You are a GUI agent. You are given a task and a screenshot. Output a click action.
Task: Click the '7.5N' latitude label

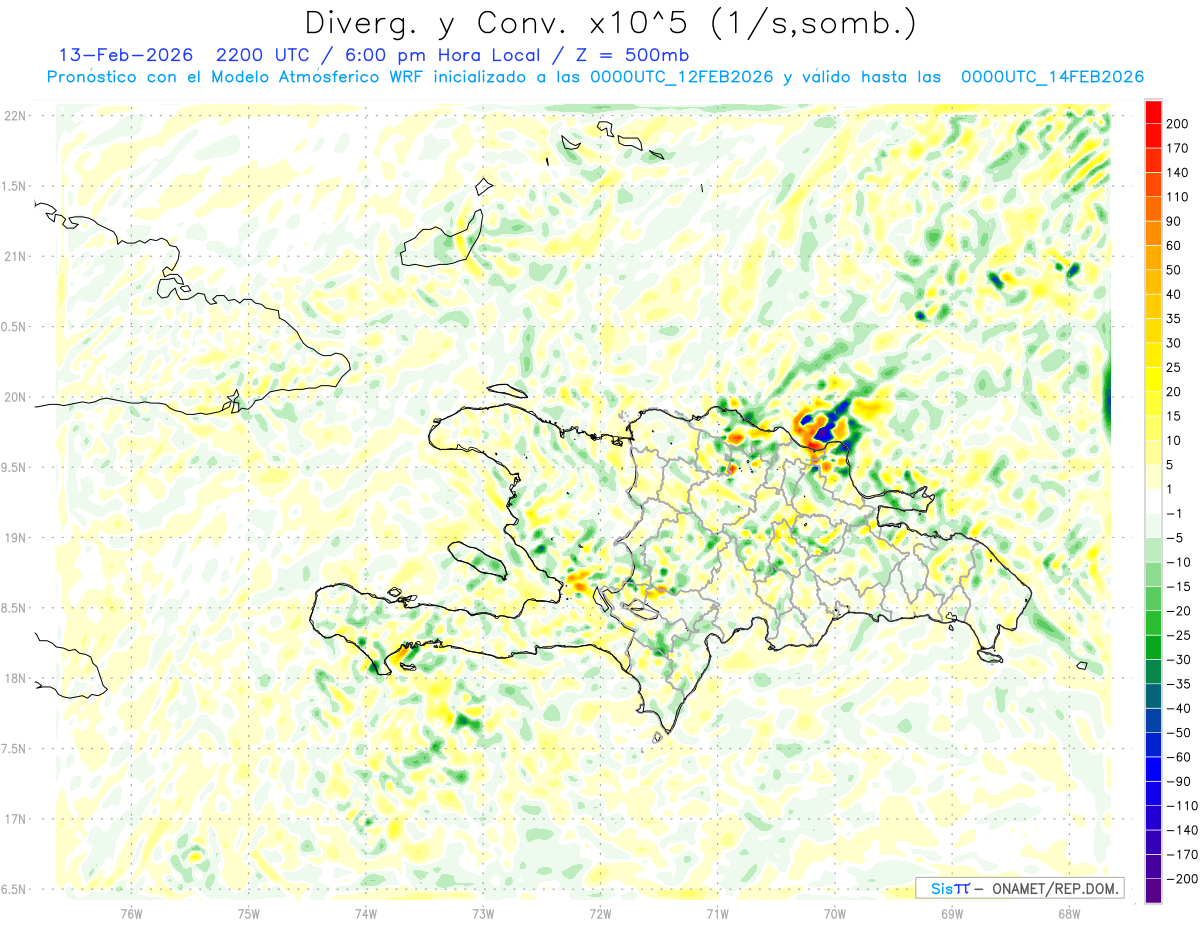click(x=14, y=749)
